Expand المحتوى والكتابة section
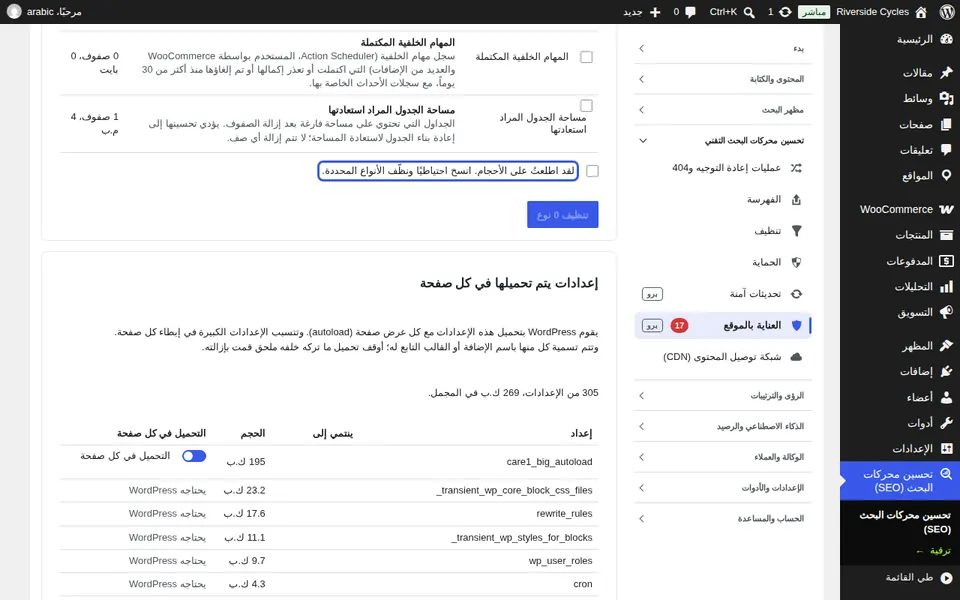The height and width of the screenshot is (600, 960). point(723,79)
